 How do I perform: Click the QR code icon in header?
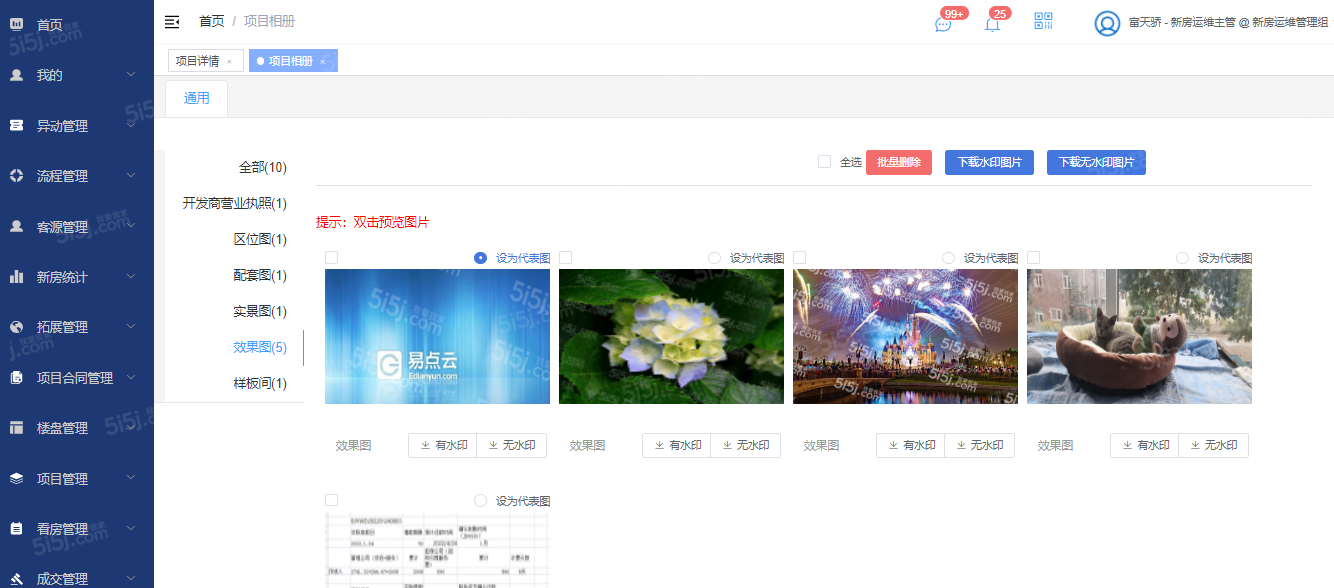[1044, 22]
